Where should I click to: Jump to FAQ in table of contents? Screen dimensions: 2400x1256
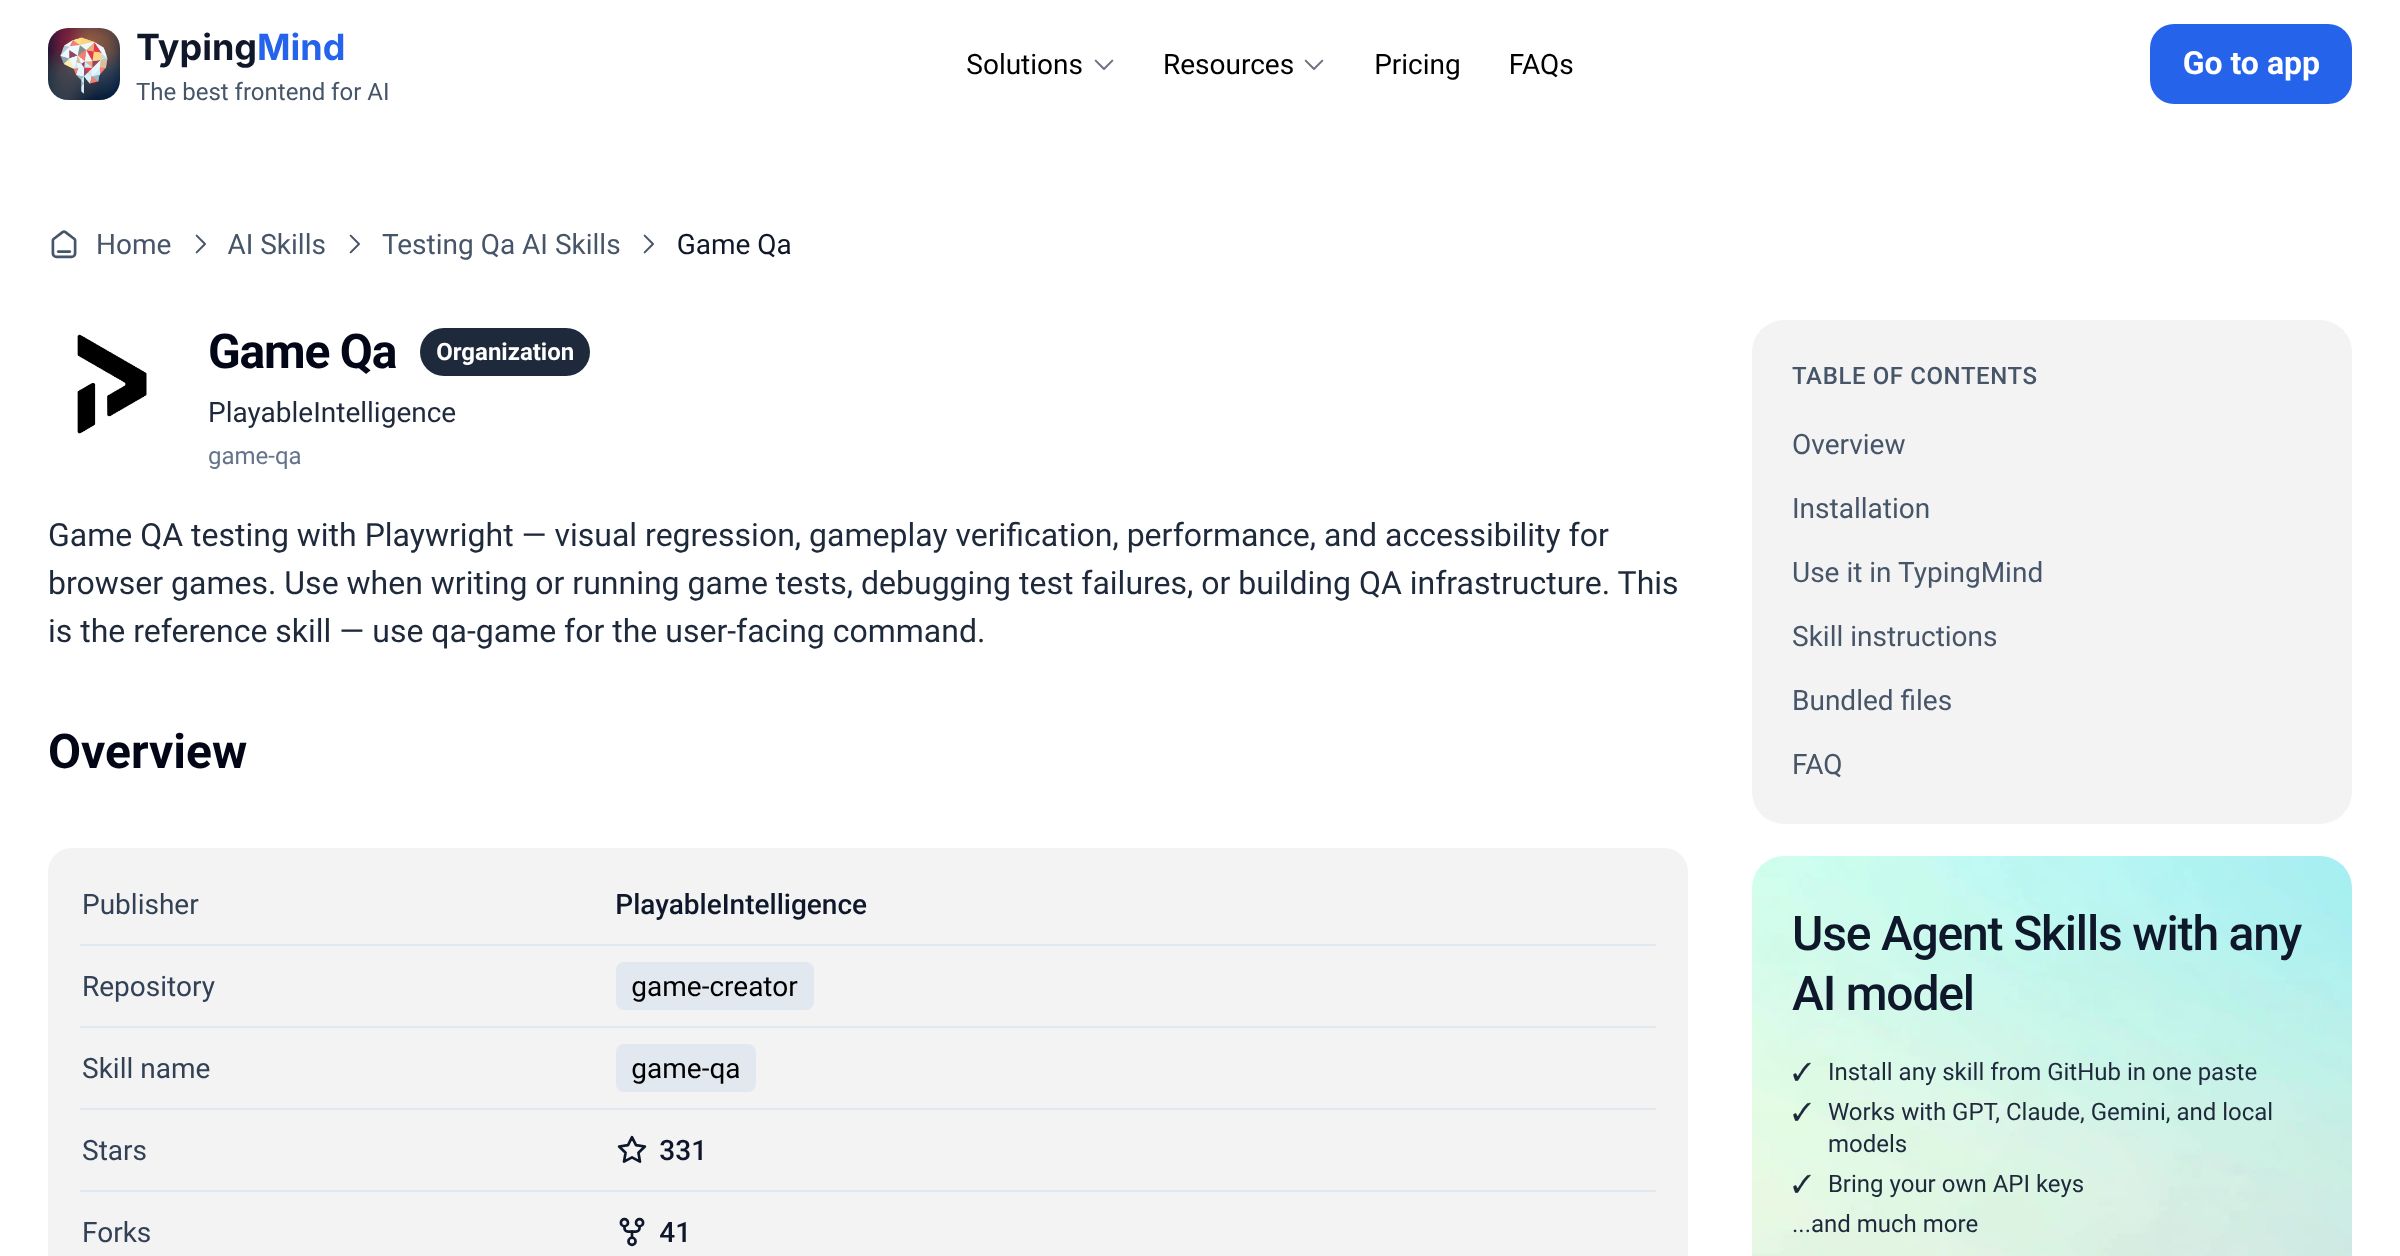1817,764
